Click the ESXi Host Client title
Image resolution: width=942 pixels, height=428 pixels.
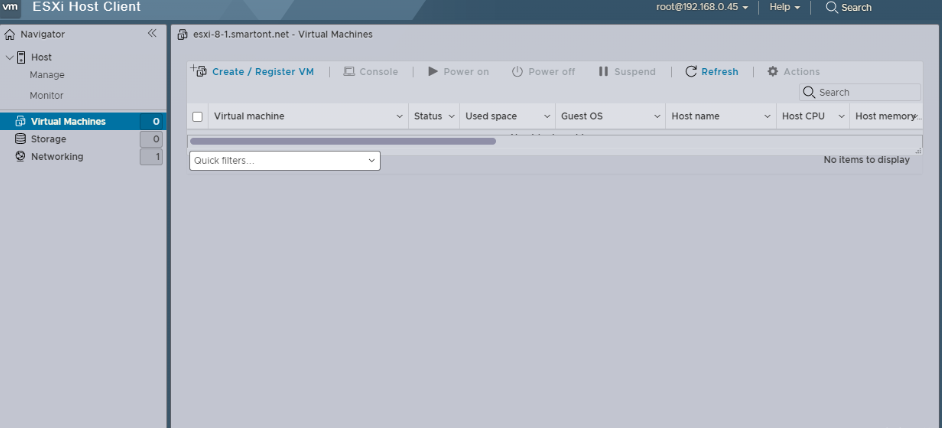point(87,7)
